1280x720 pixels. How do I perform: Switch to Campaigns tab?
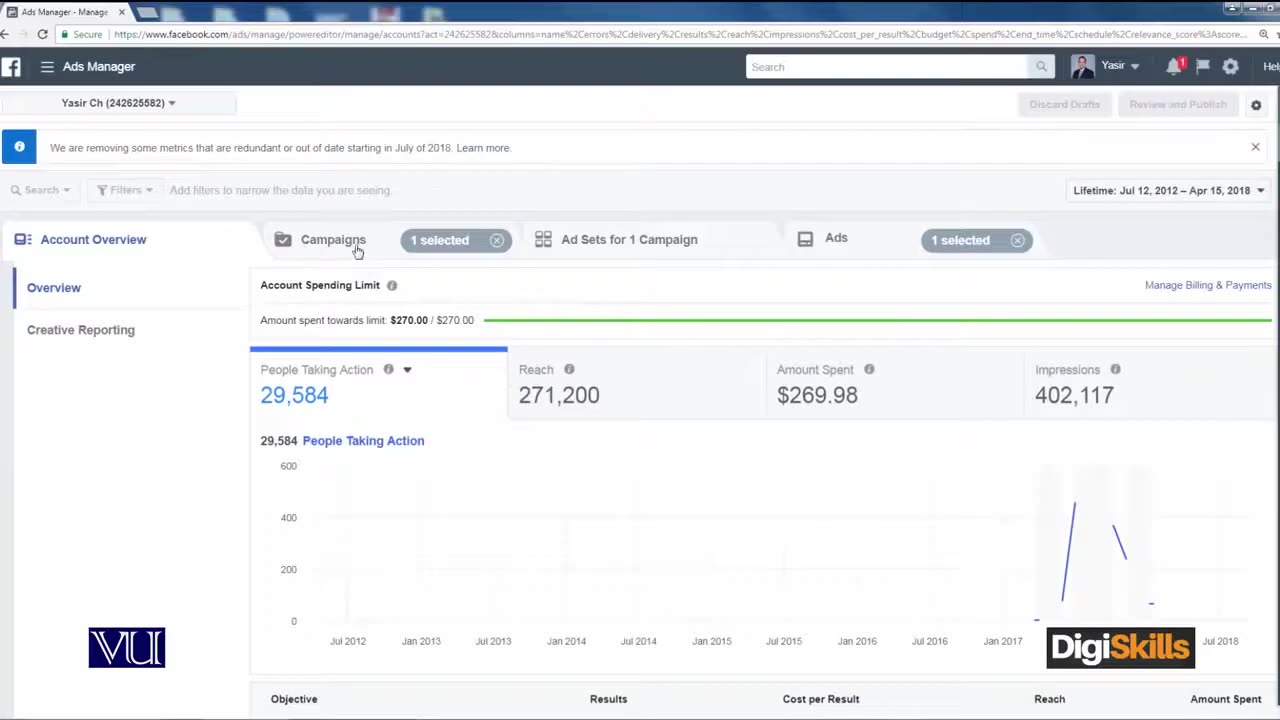click(x=333, y=239)
